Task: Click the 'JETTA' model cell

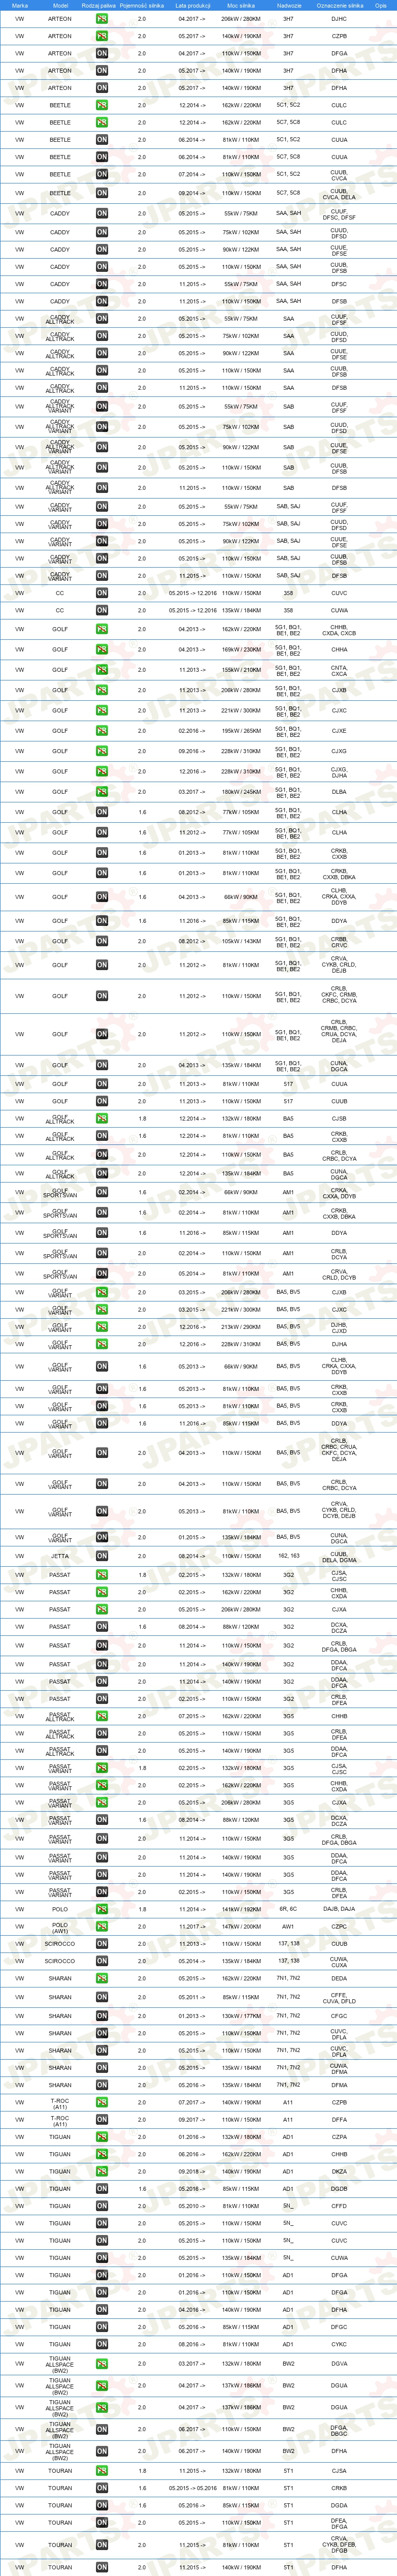Action: (x=60, y=1556)
